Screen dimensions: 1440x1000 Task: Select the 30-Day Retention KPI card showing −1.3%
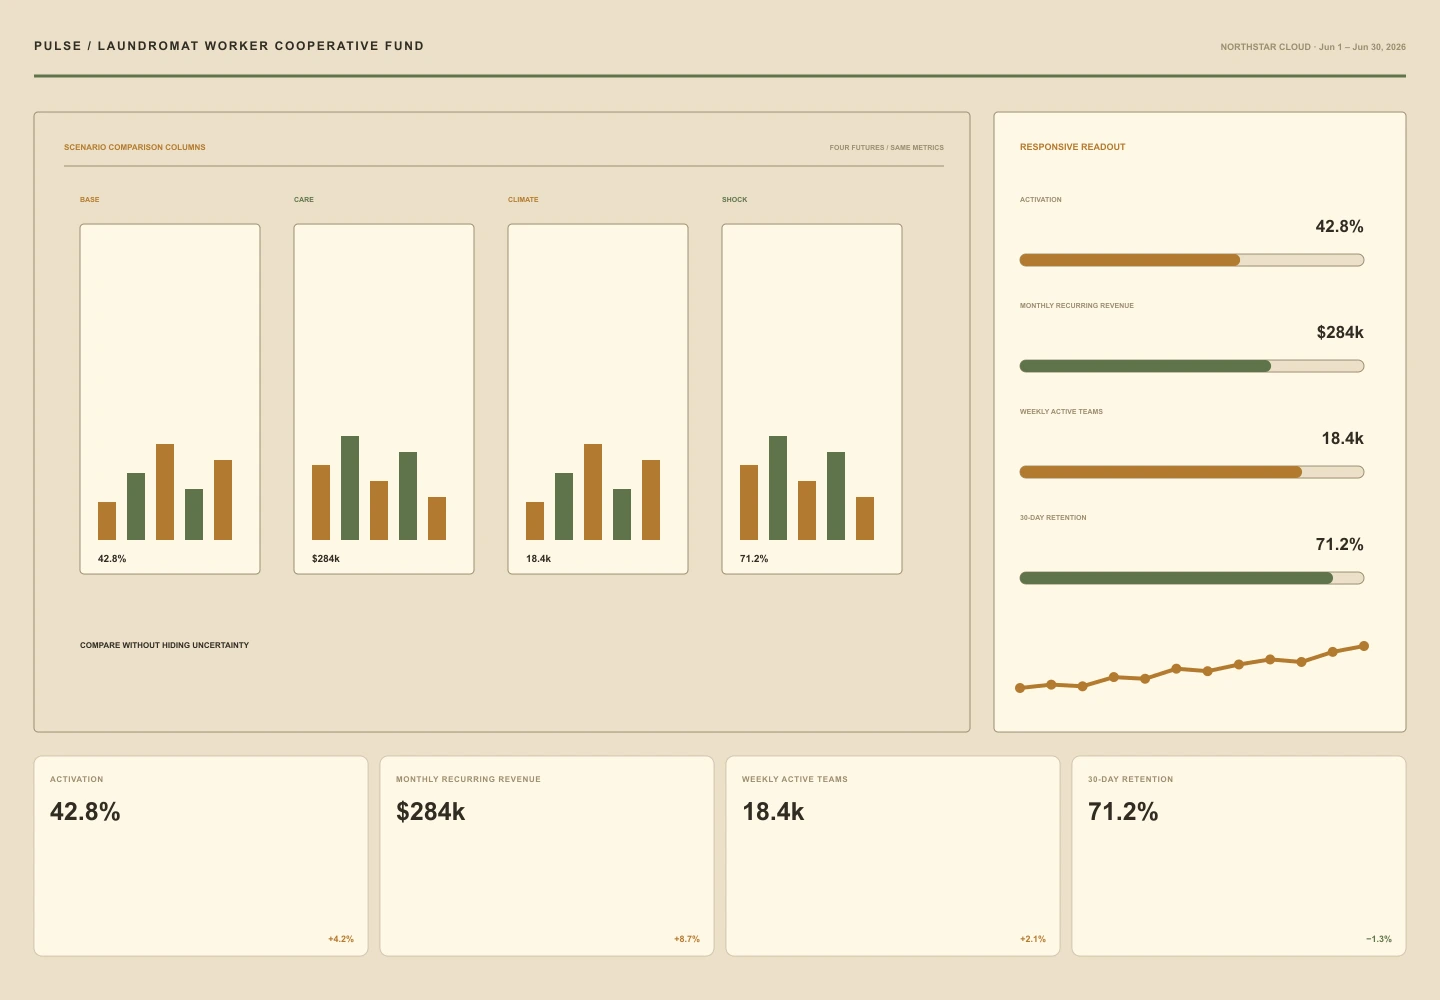tap(1239, 856)
